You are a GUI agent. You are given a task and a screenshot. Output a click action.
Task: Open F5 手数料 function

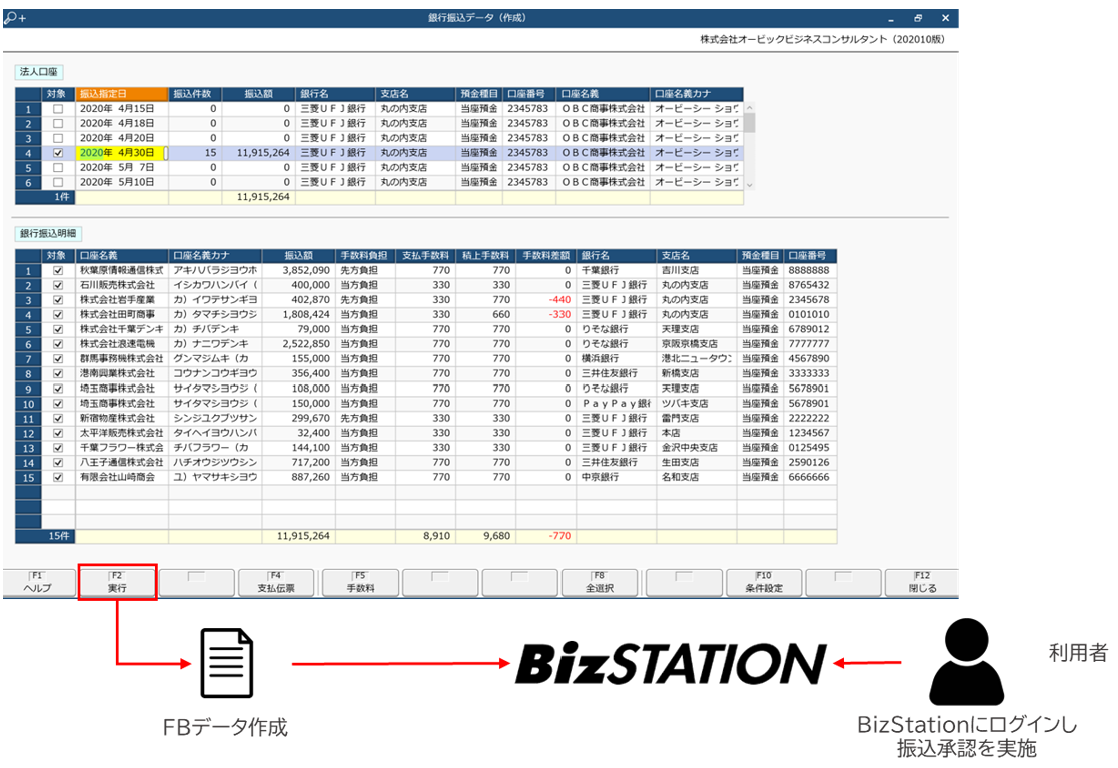pyautogui.click(x=359, y=583)
